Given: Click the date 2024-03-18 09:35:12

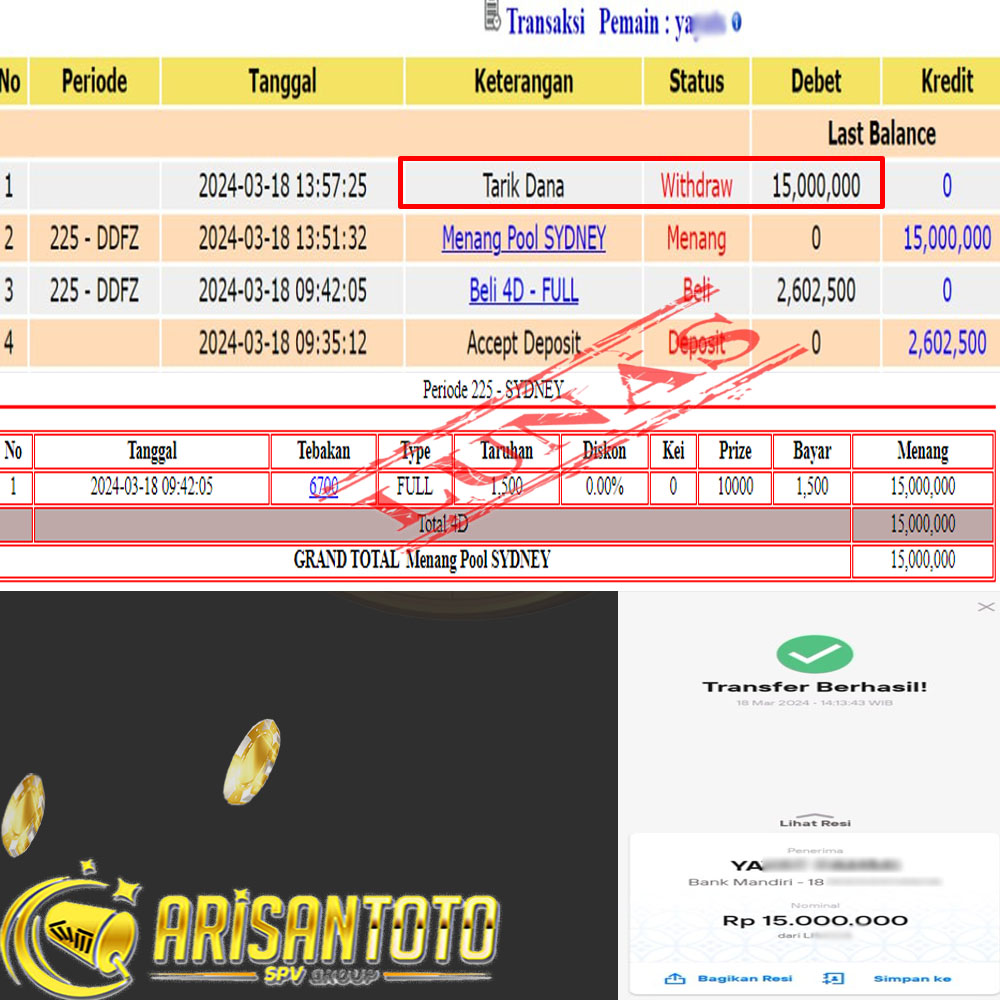Looking at the screenshot, I should point(283,343).
